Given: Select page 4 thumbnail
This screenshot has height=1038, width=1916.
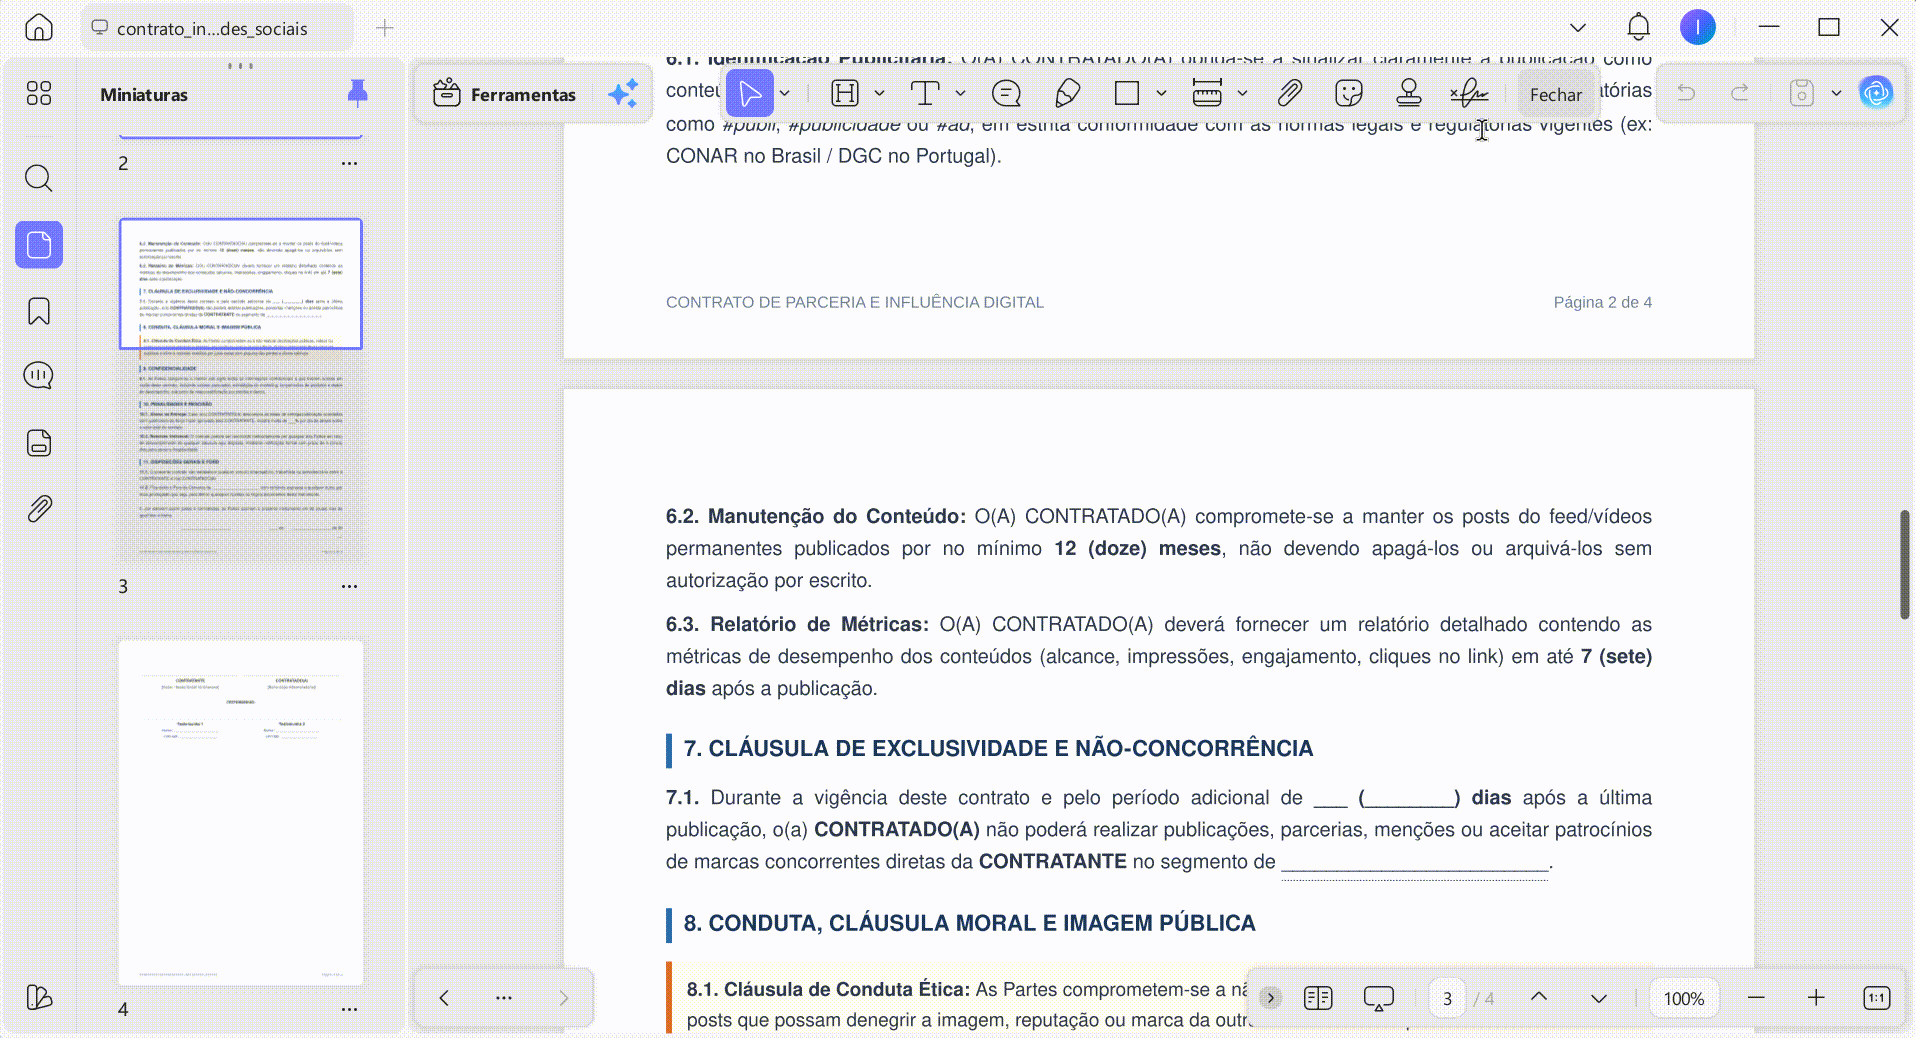Looking at the screenshot, I should pyautogui.click(x=241, y=813).
